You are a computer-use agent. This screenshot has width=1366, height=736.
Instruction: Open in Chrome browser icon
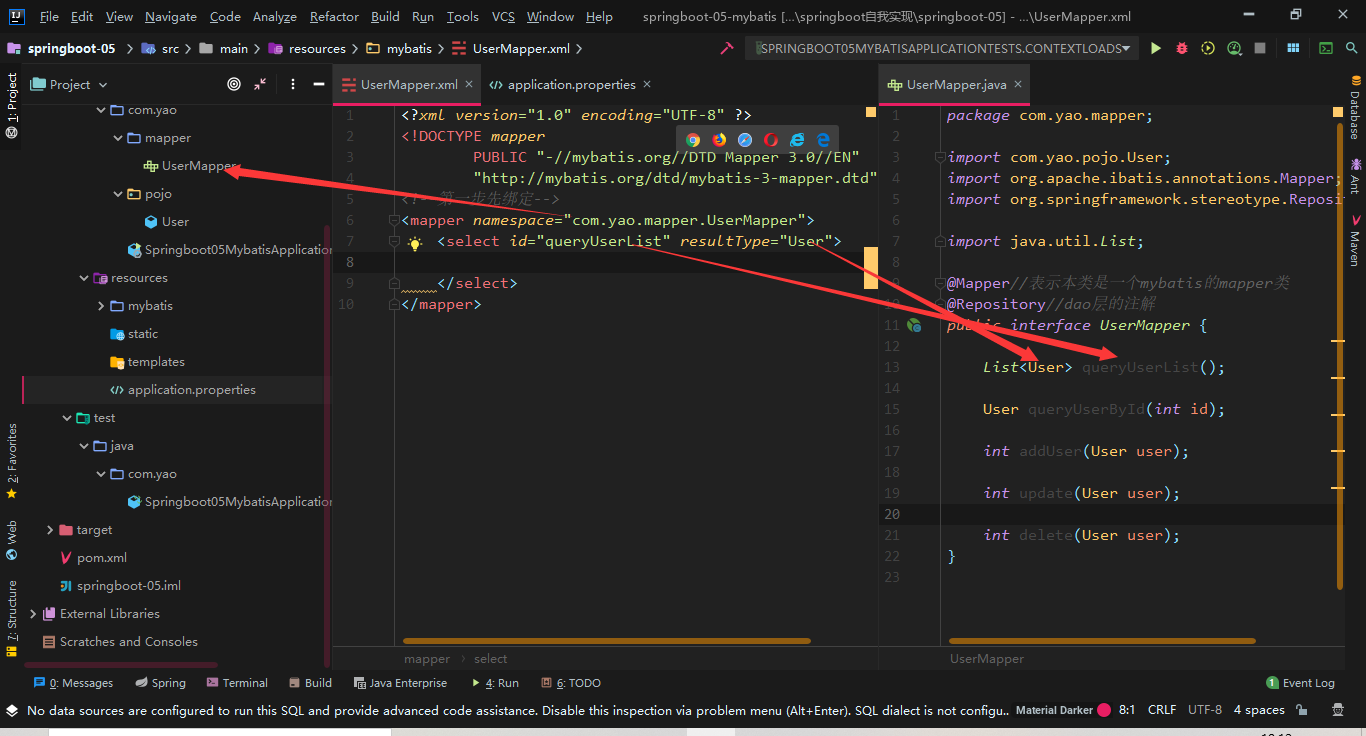pyautogui.click(x=693, y=140)
